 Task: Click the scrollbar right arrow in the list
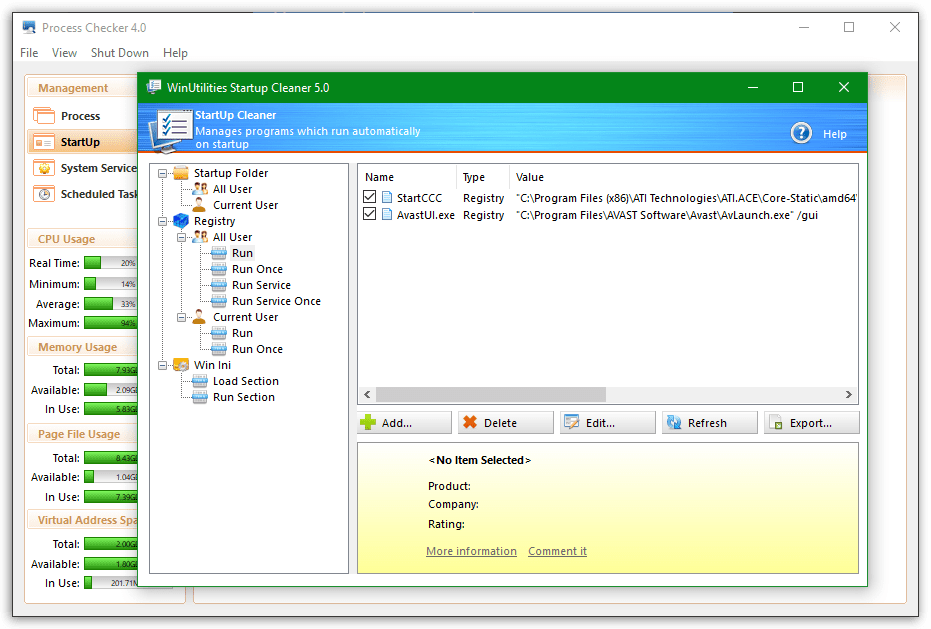coord(848,394)
